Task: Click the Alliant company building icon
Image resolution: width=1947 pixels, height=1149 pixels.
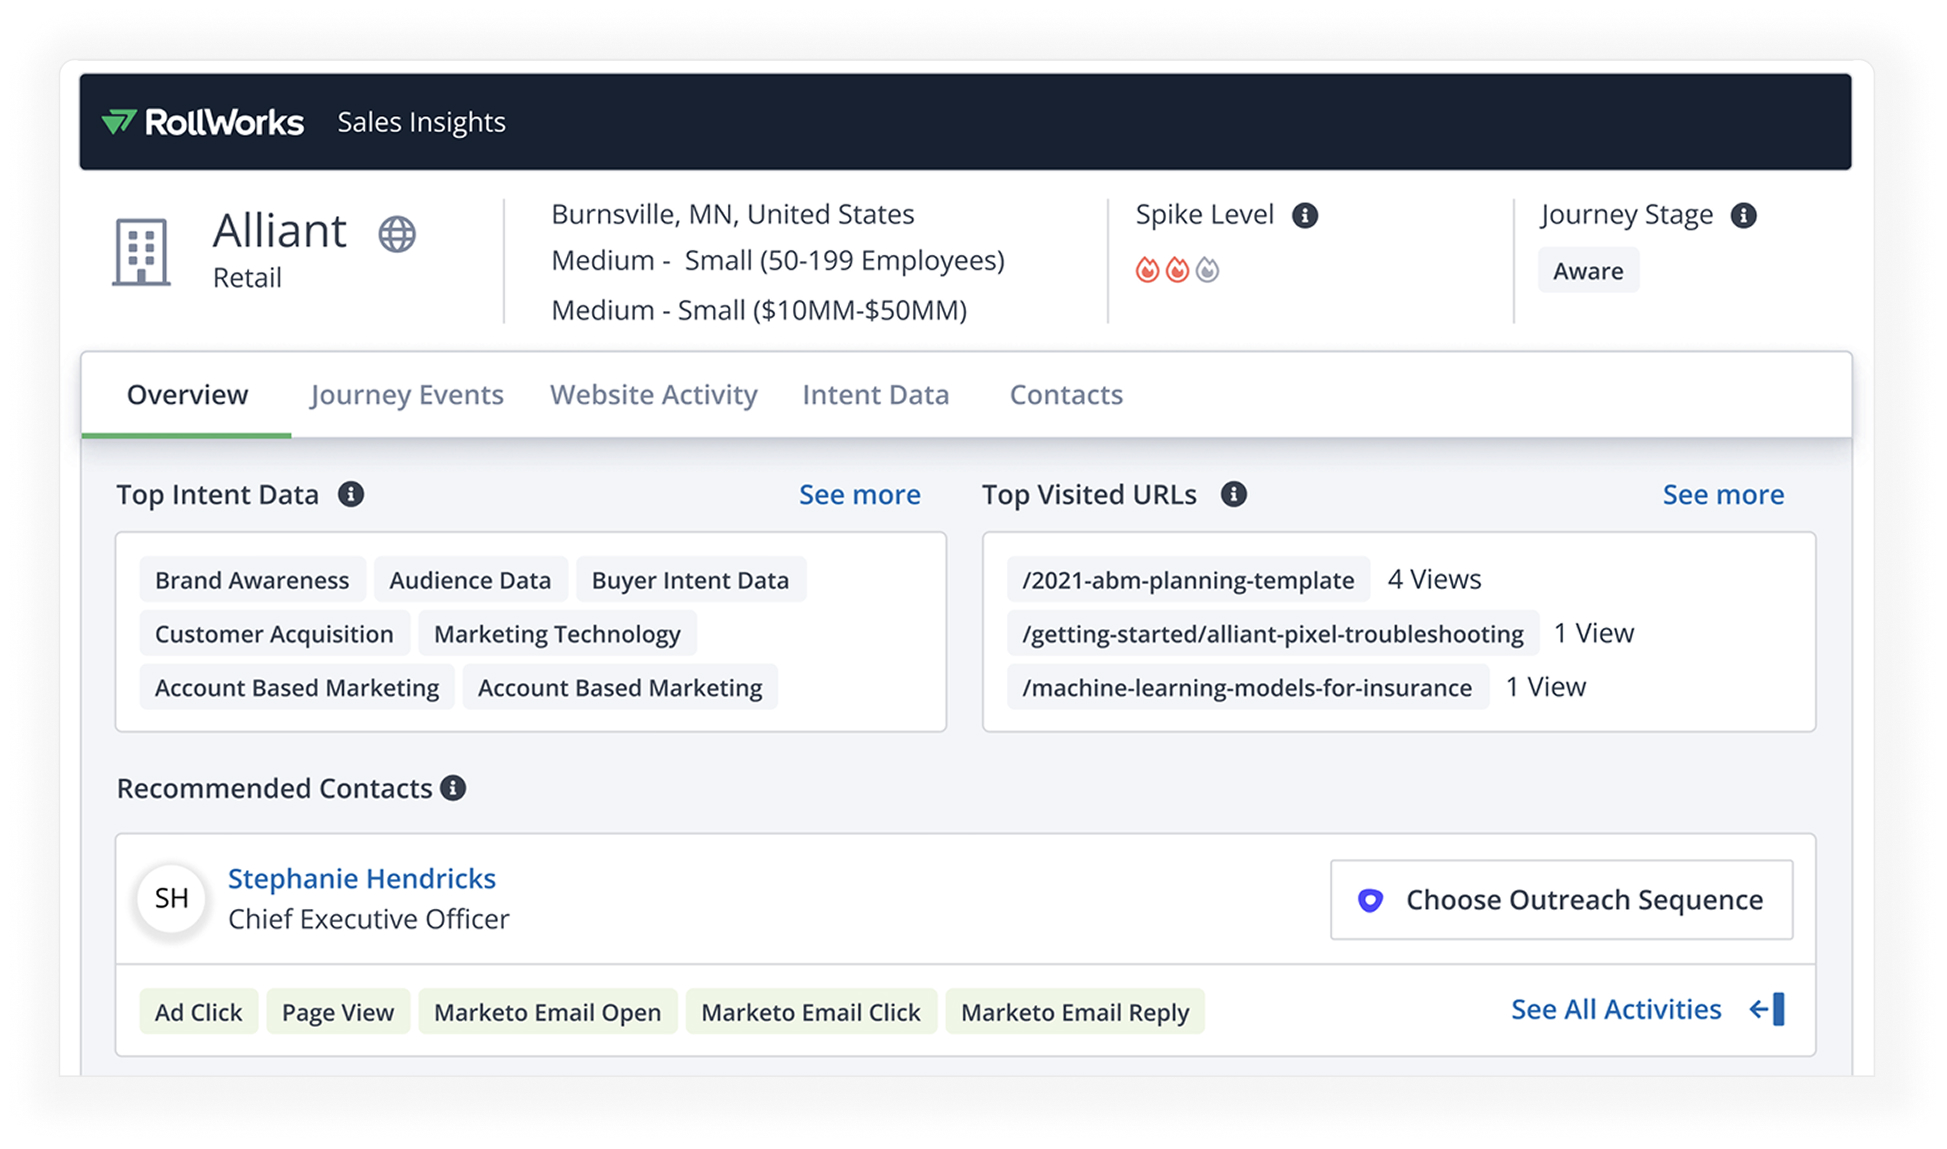Action: (x=141, y=251)
